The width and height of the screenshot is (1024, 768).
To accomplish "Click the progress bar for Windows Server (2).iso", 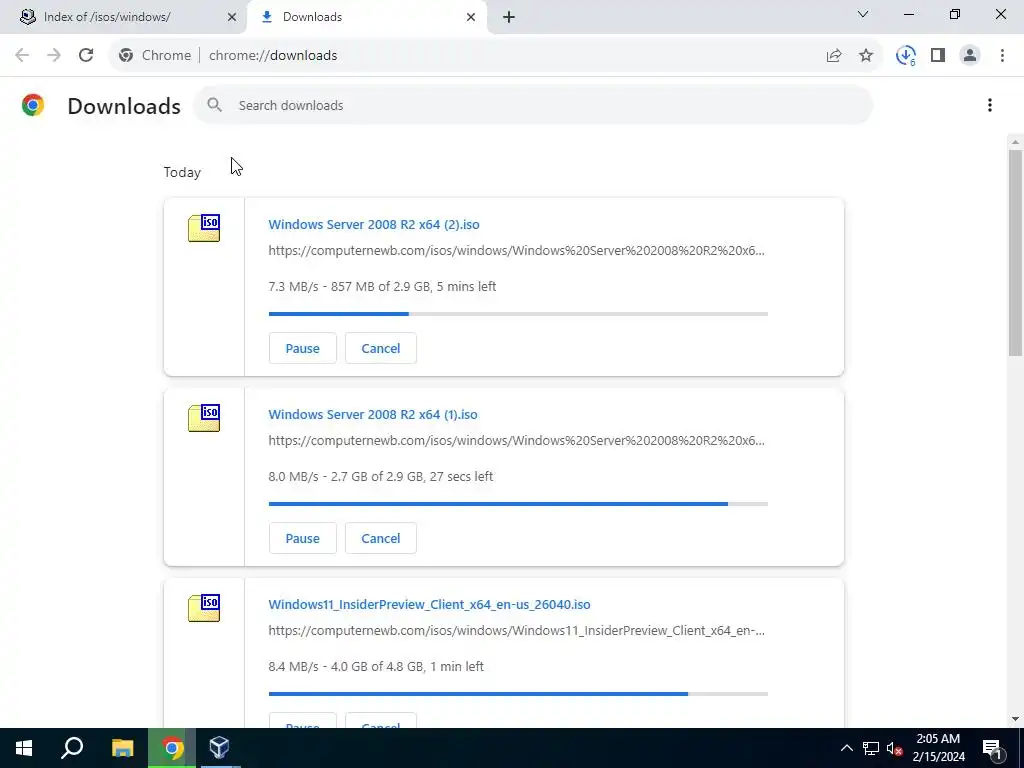I will pos(518,314).
